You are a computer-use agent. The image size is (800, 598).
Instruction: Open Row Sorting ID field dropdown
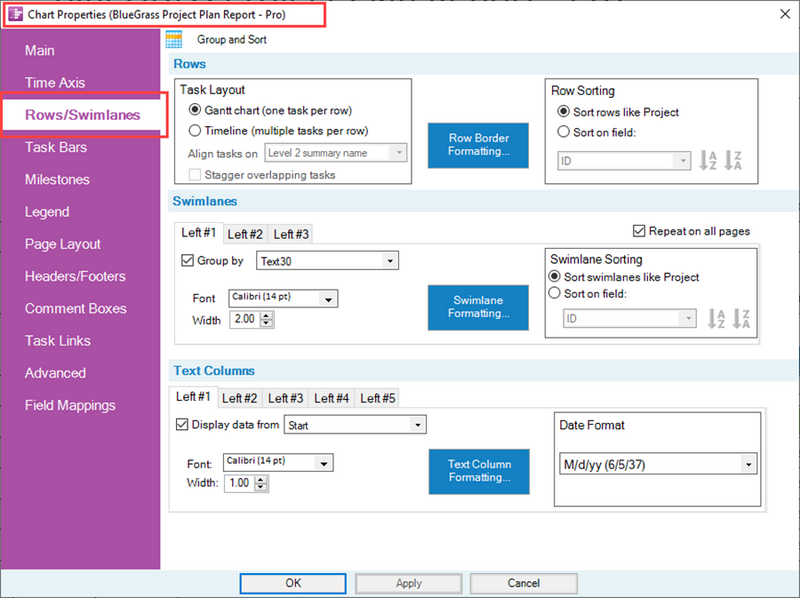tap(624, 161)
